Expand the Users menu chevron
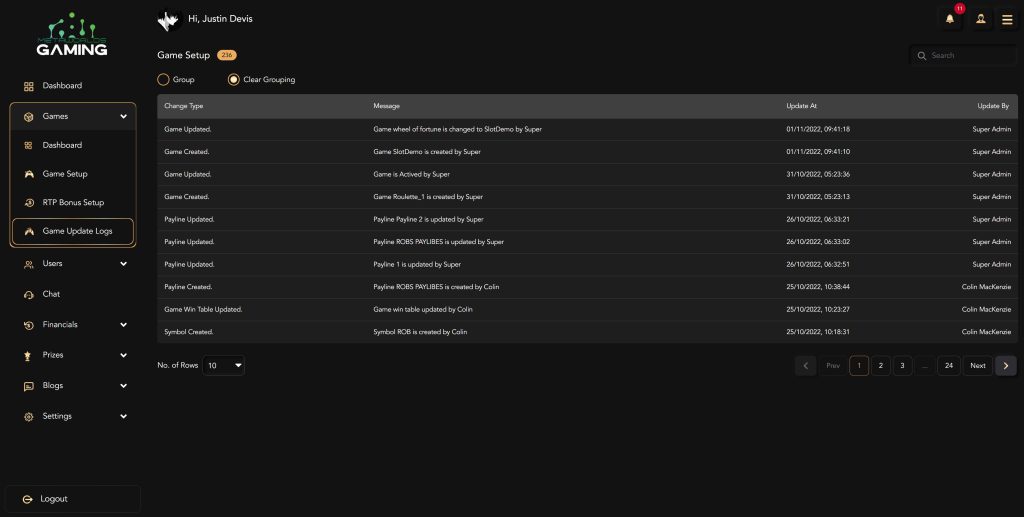The height and width of the screenshot is (517, 1024). tap(123, 264)
